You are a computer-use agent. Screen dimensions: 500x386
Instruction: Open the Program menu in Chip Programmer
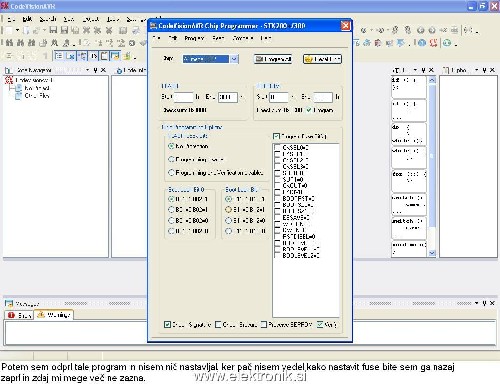point(194,38)
